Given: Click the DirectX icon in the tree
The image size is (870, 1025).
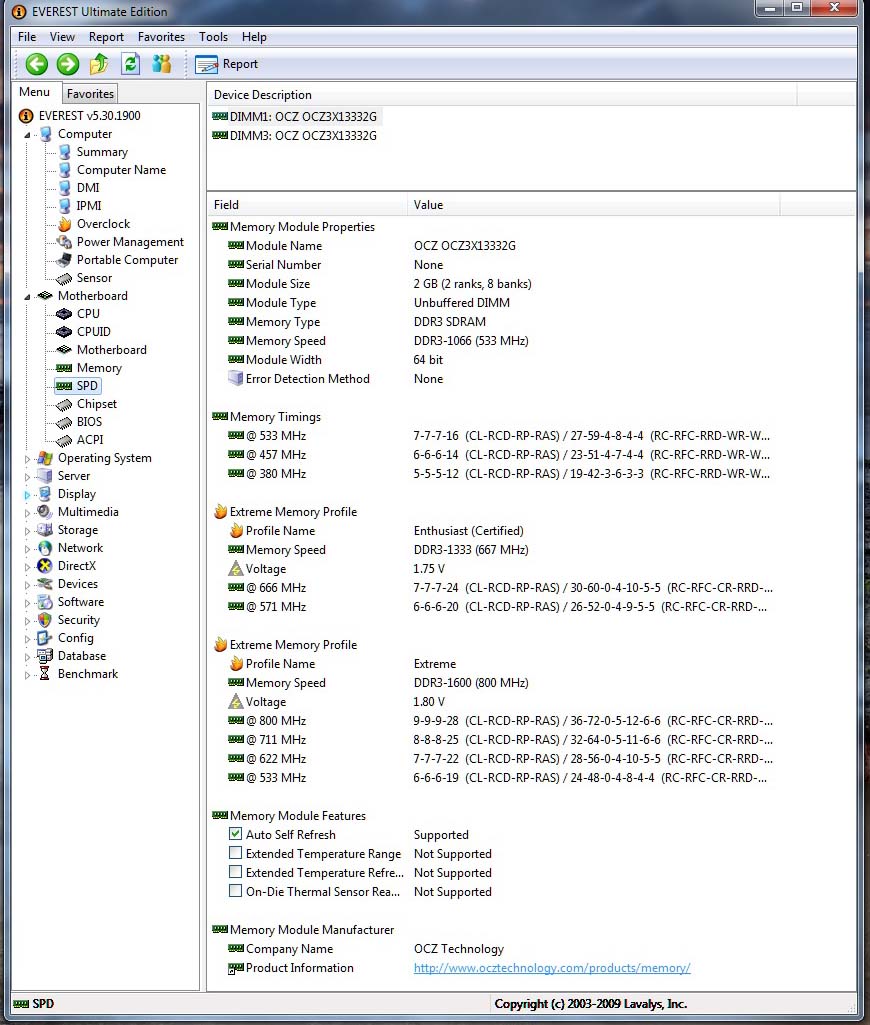Looking at the screenshot, I should point(44,566).
